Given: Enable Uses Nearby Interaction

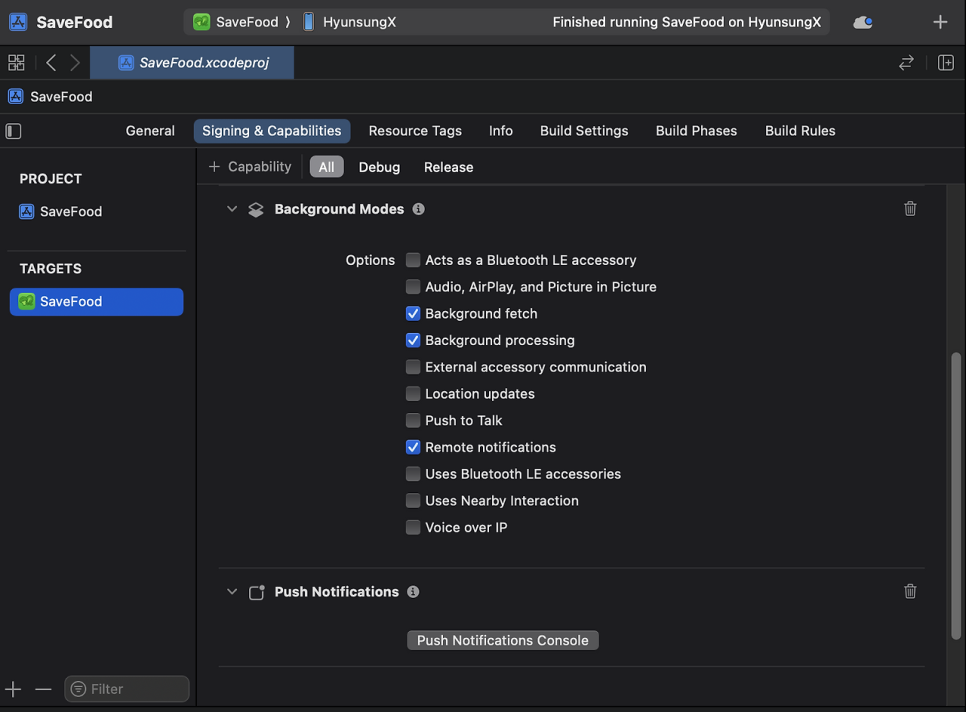Looking at the screenshot, I should [x=413, y=501].
